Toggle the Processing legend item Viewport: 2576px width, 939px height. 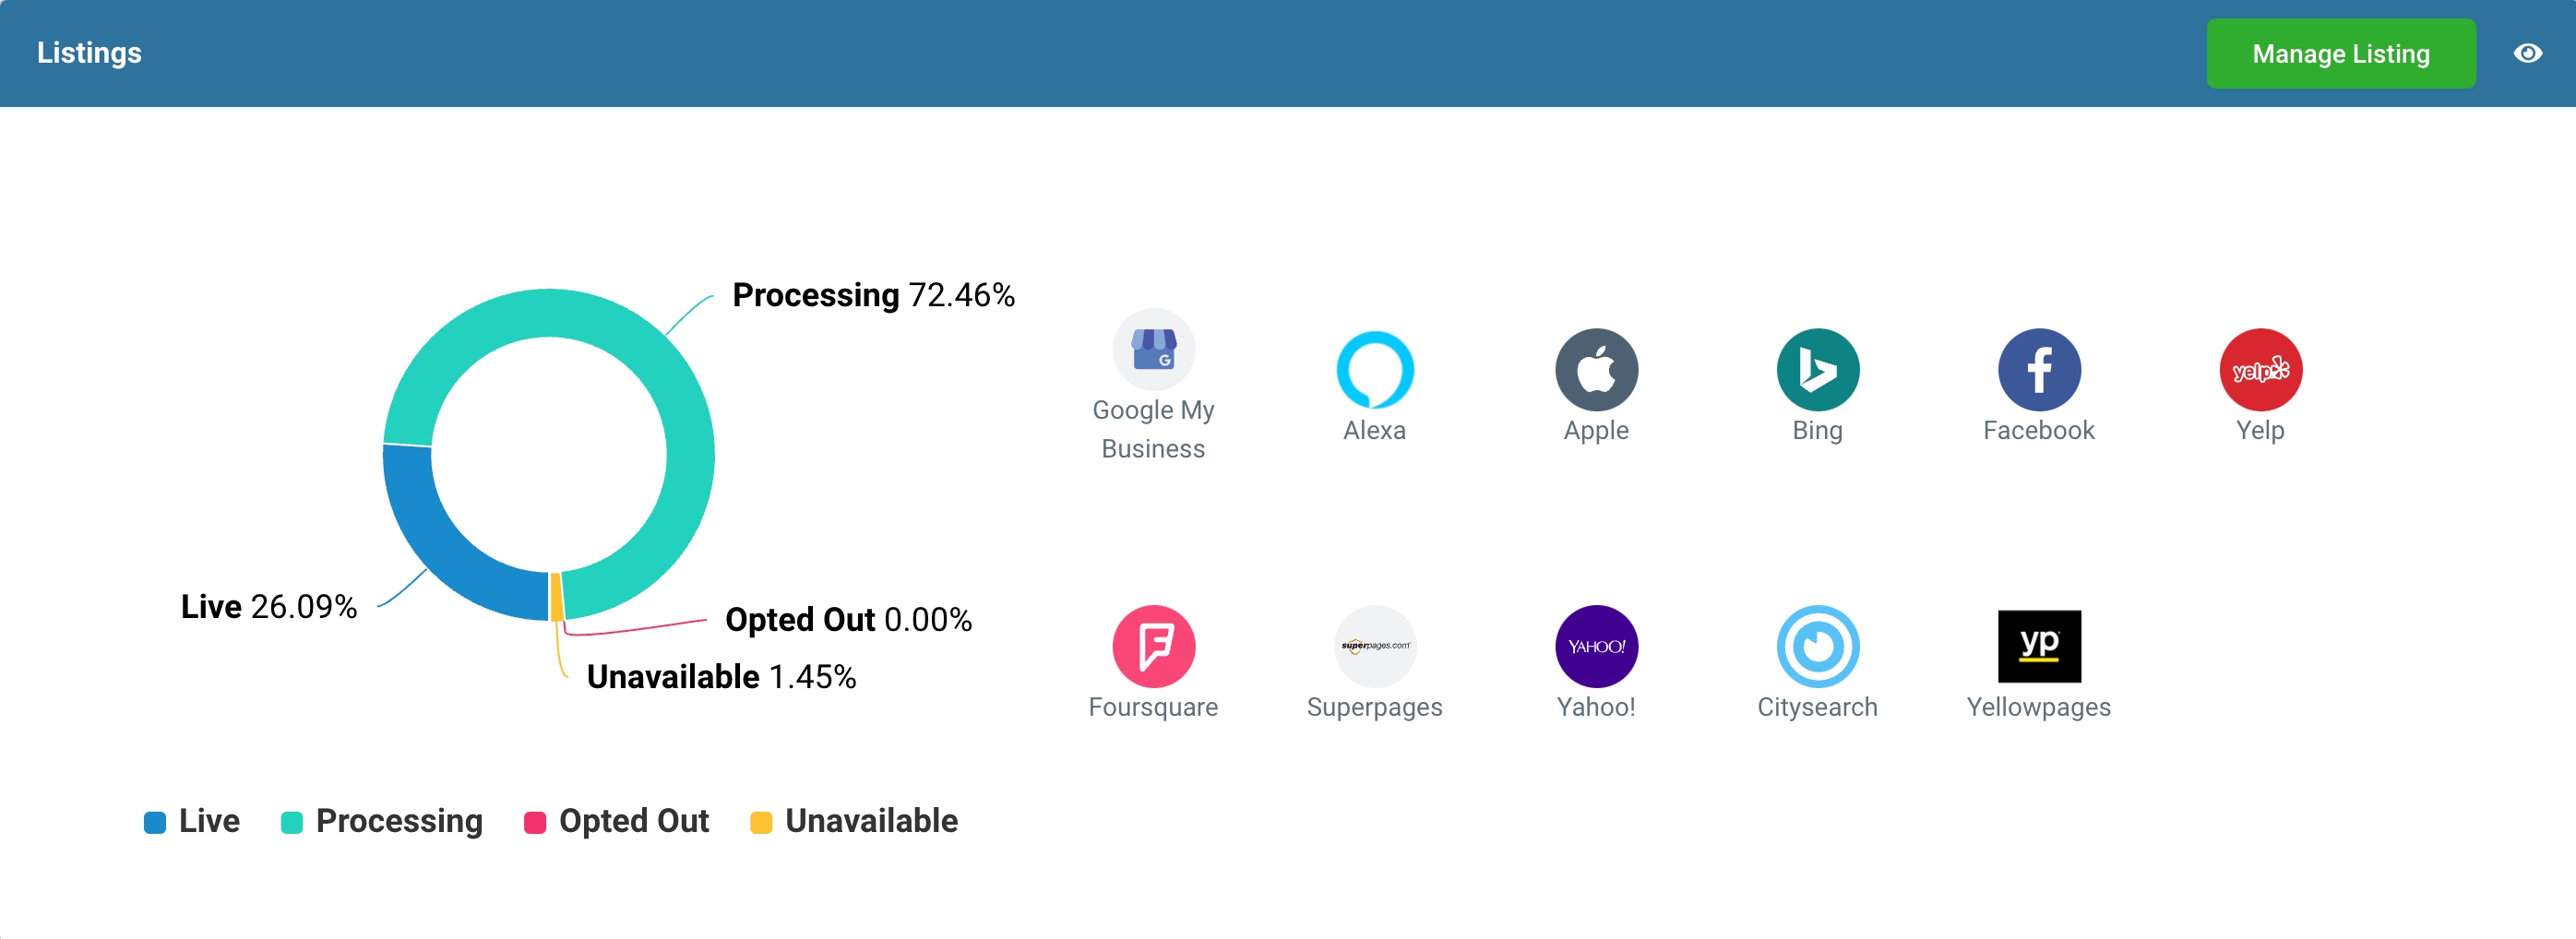click(x=382, y=821)
